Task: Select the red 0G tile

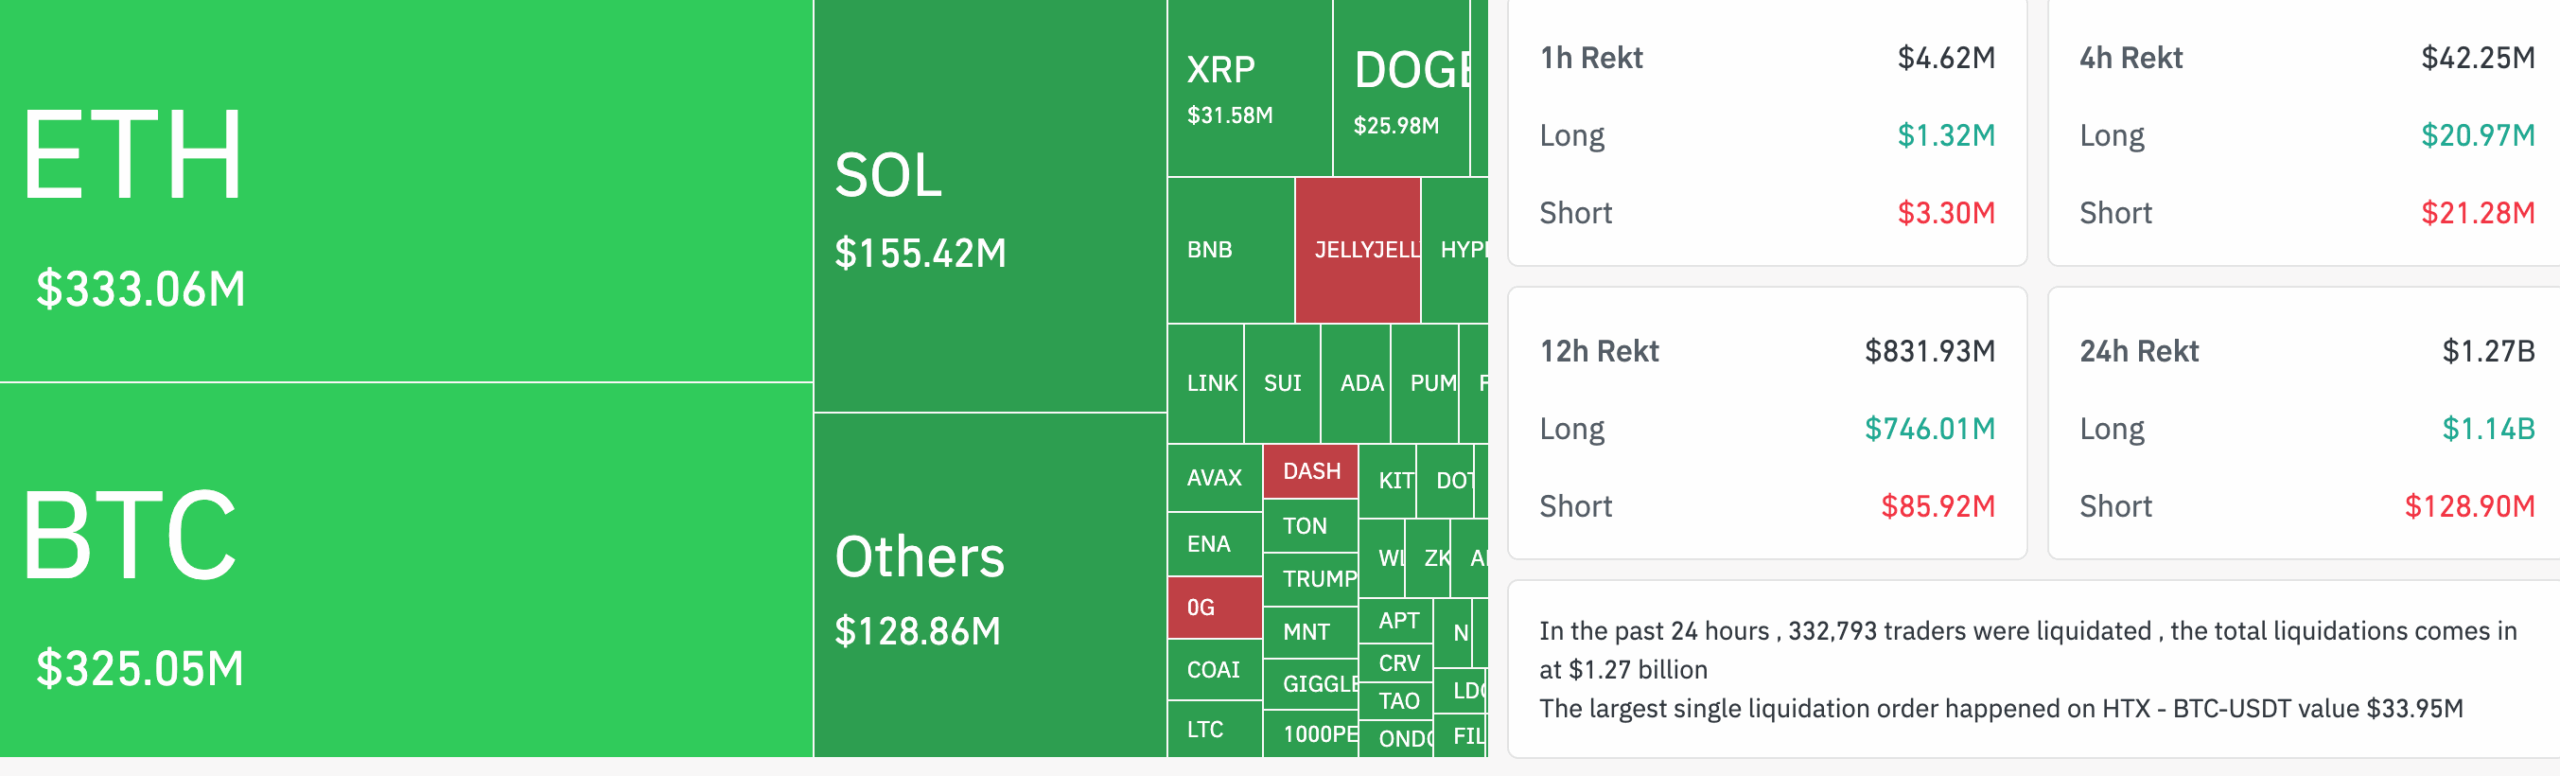Action: click(1214, 607)
